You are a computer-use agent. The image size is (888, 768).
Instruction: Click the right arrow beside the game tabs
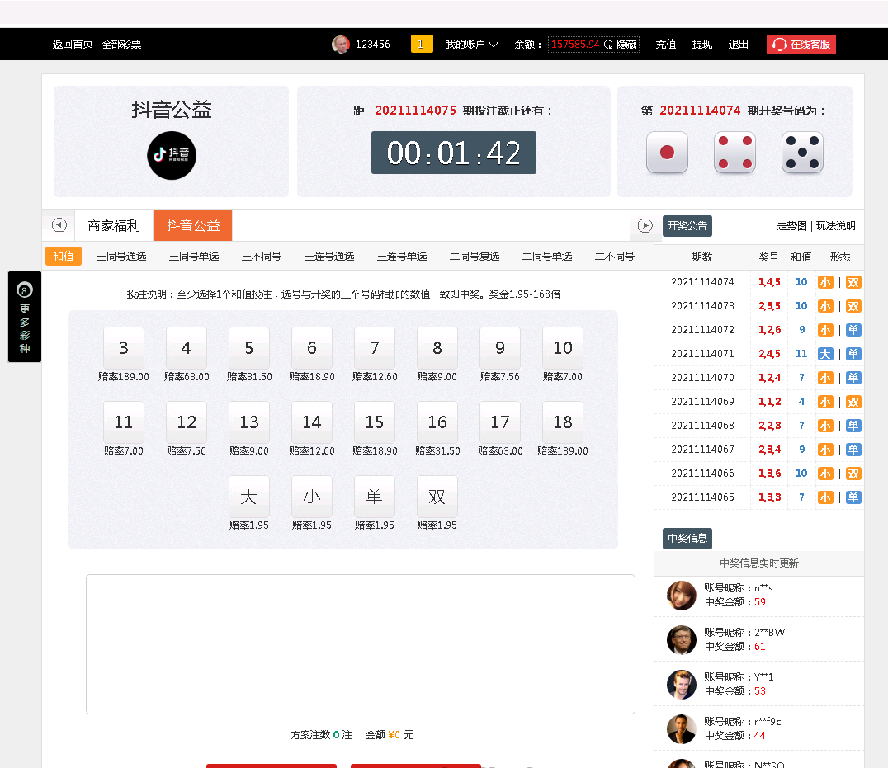(x=646, y=226)
